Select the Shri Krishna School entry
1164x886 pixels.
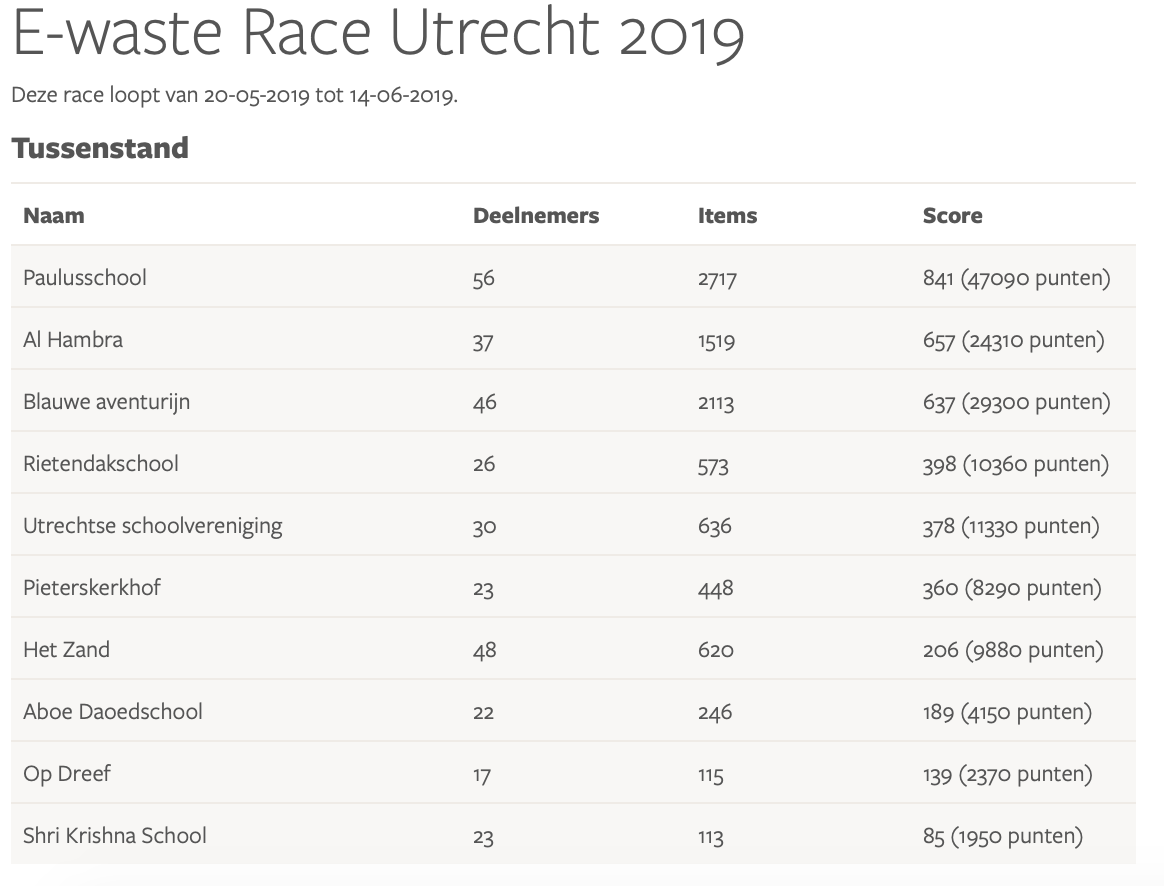coord(115,836)
